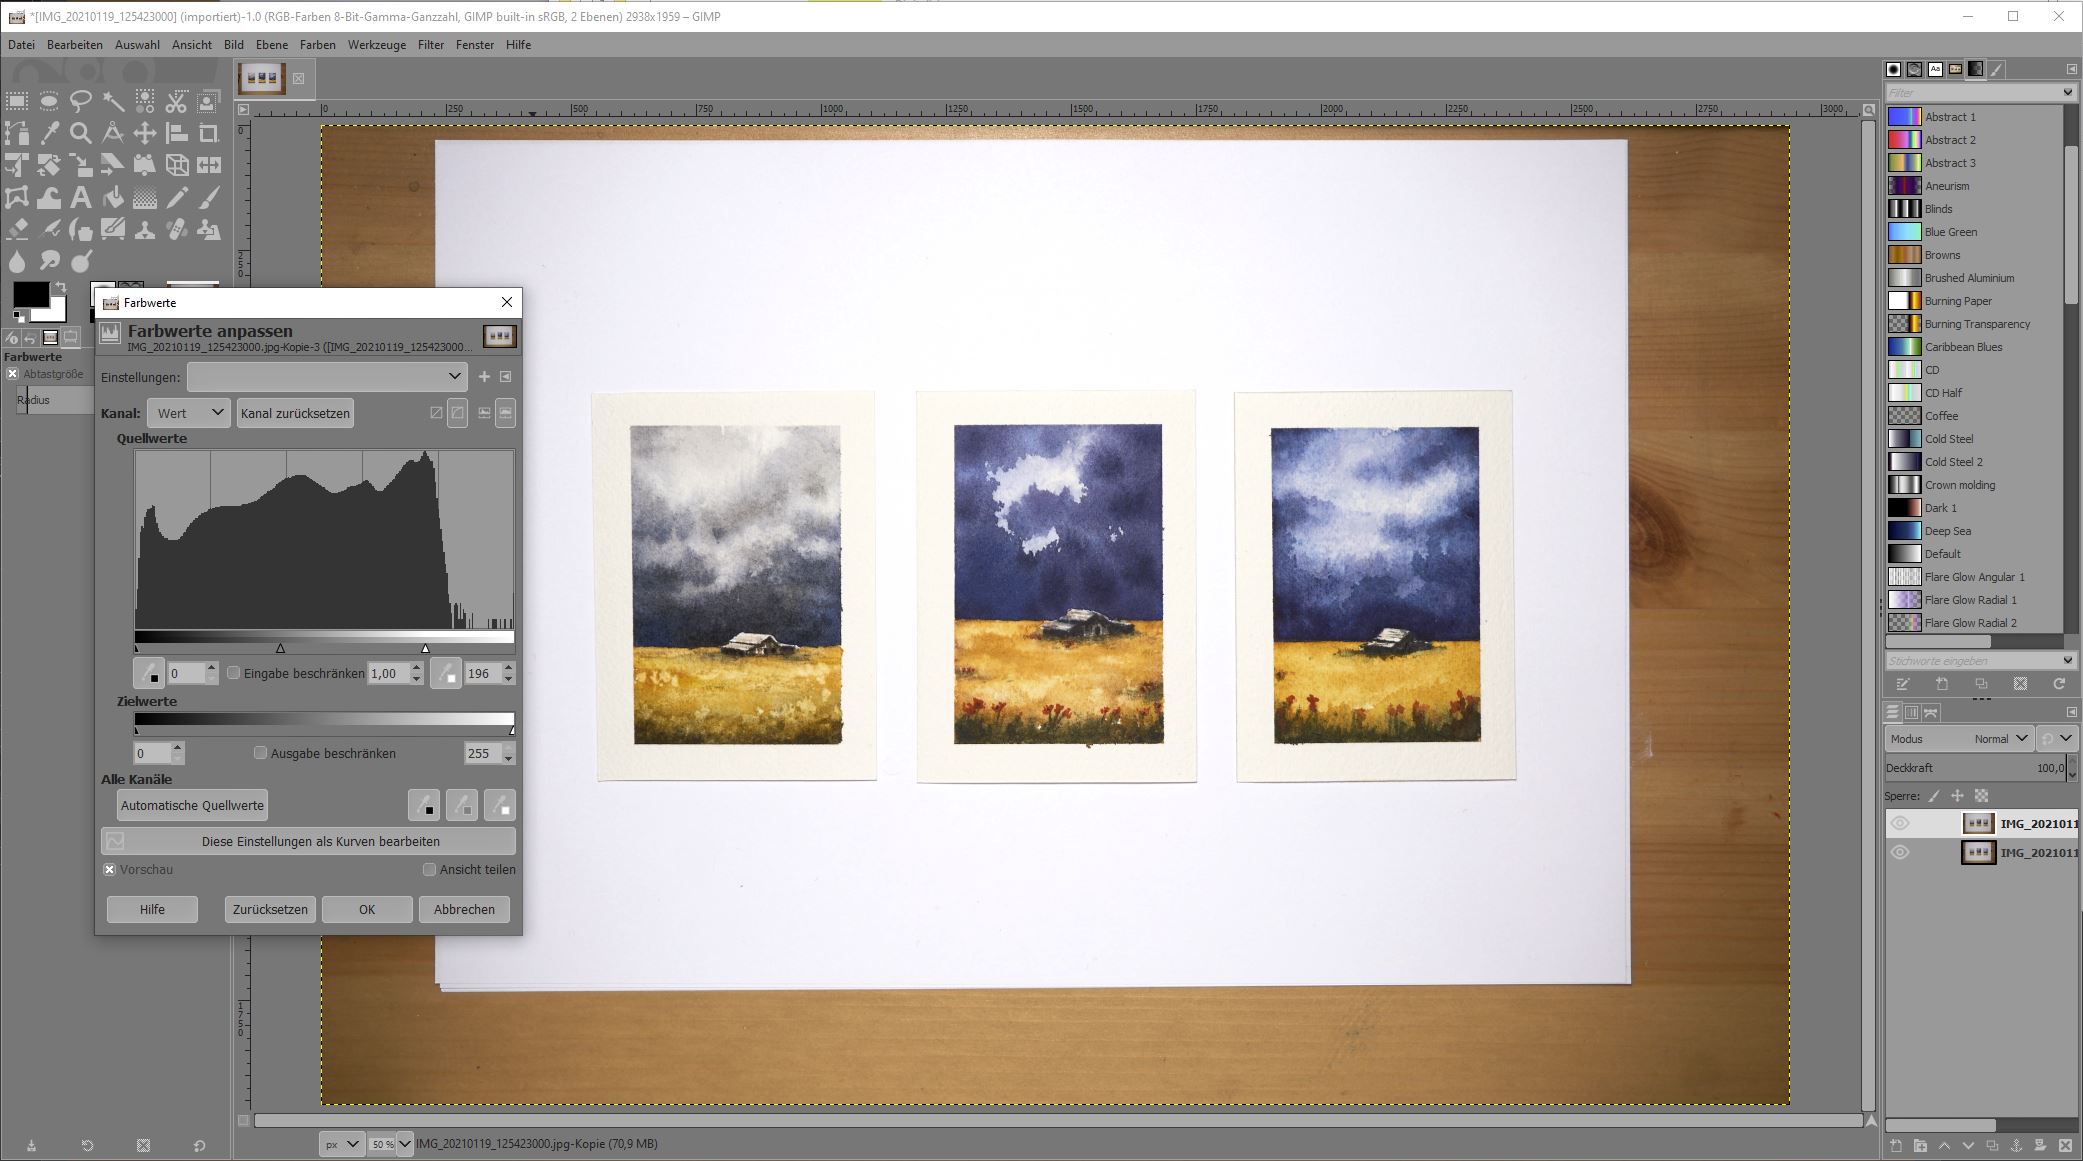The image size is (2083, 1161).
Task: Open the Filter menu
Action: [x=431, y=45]
